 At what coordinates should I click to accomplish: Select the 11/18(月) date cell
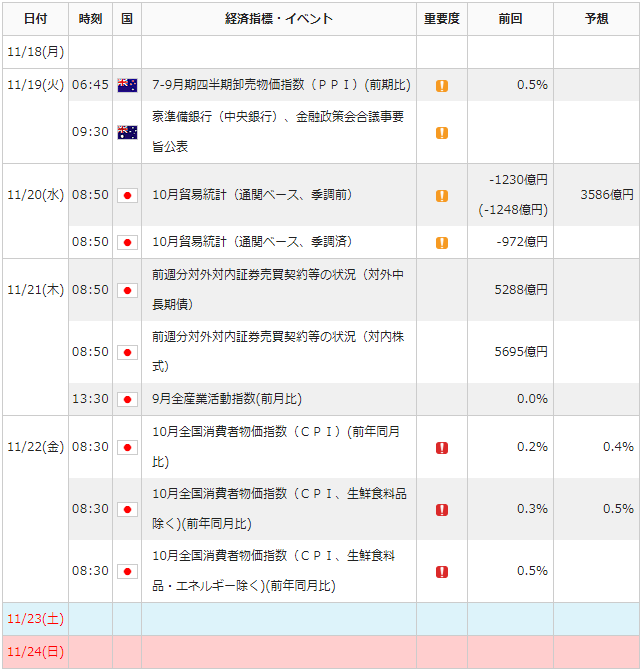pos(36,52)
